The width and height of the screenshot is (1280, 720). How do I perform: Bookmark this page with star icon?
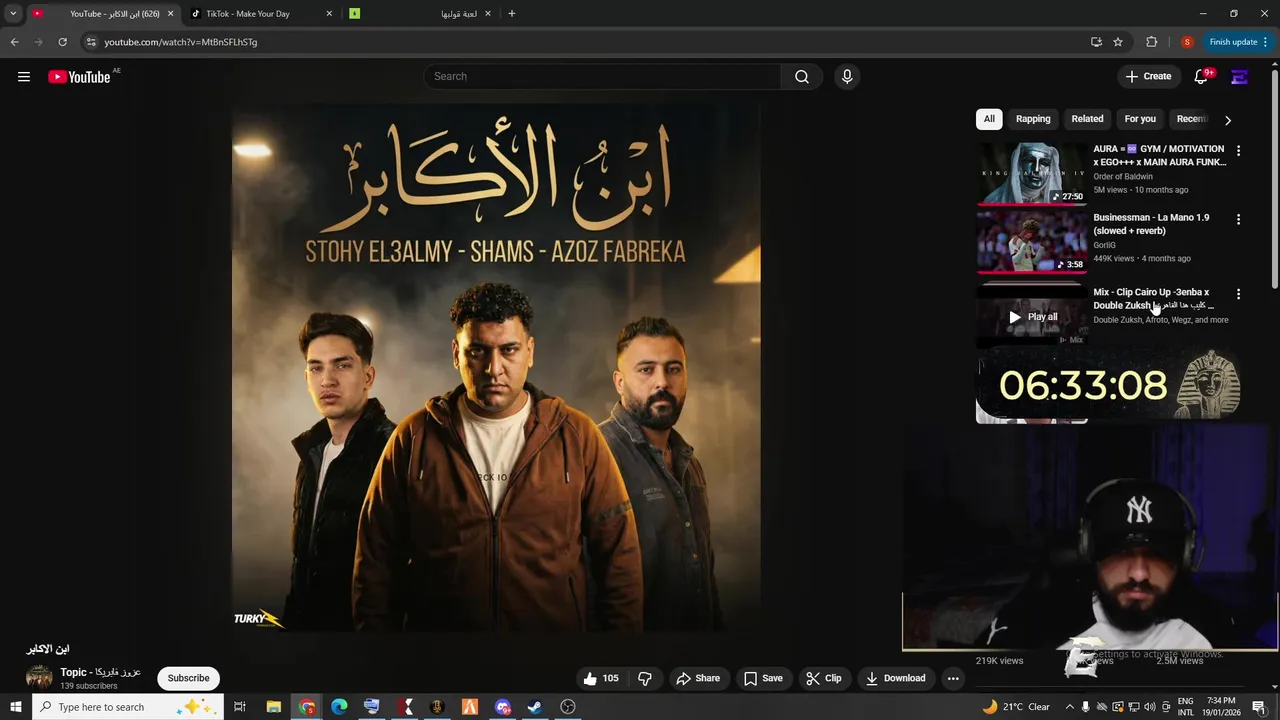[1118, 42]
